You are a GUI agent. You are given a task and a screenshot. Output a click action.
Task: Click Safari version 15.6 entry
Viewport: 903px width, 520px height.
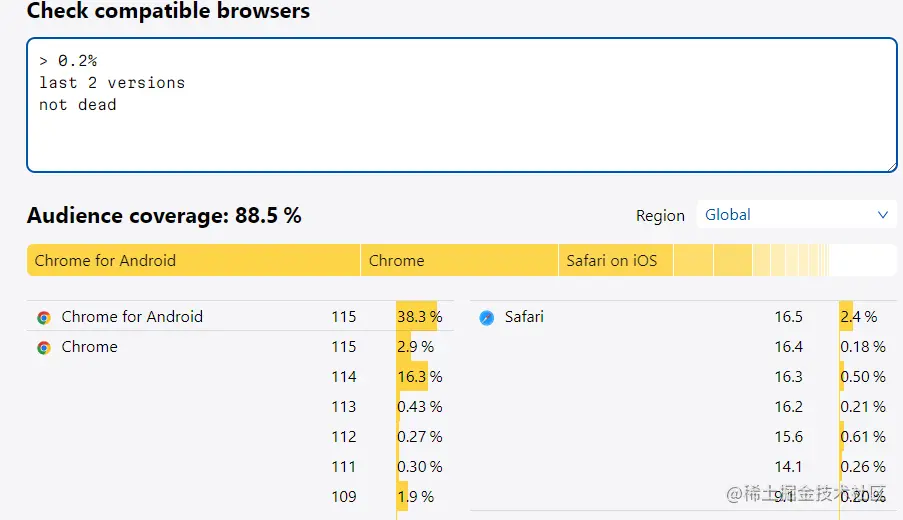(x=788, y=437)
